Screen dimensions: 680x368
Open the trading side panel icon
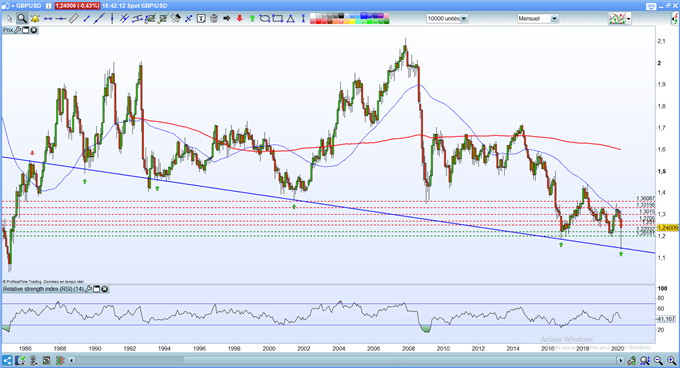[675, 19]
